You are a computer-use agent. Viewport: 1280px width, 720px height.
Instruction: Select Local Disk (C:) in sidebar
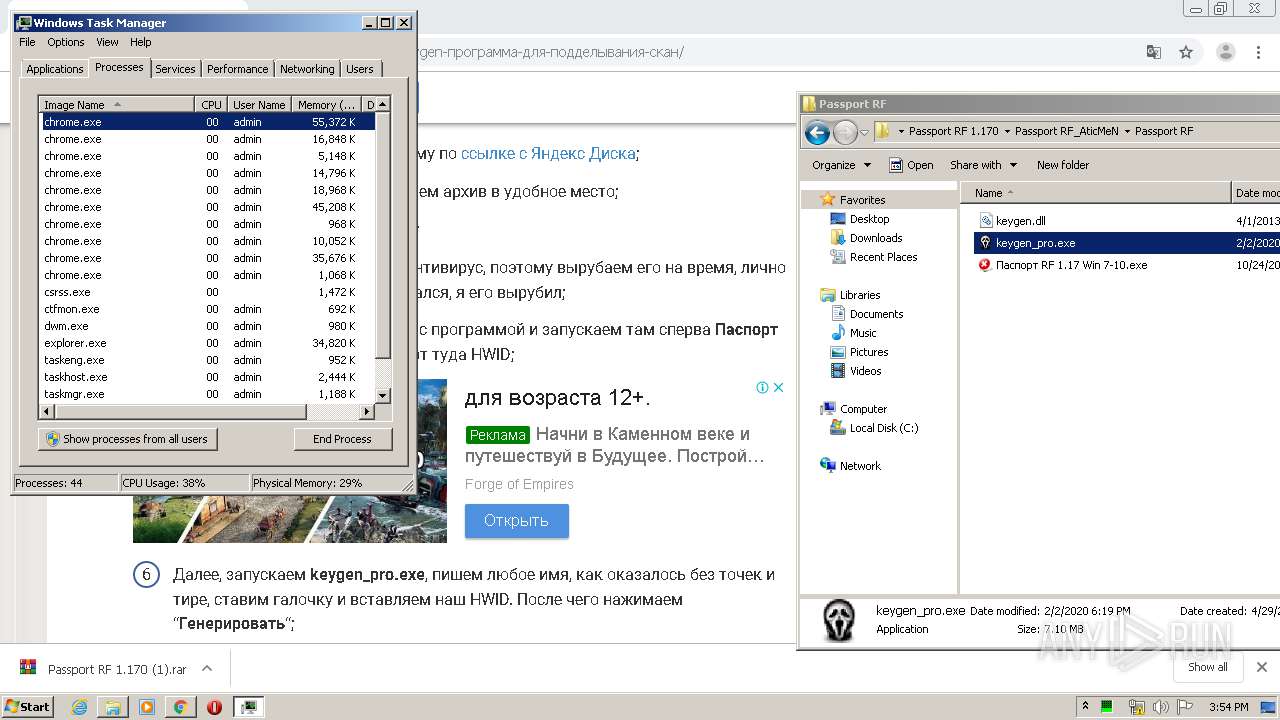point(883,428)
